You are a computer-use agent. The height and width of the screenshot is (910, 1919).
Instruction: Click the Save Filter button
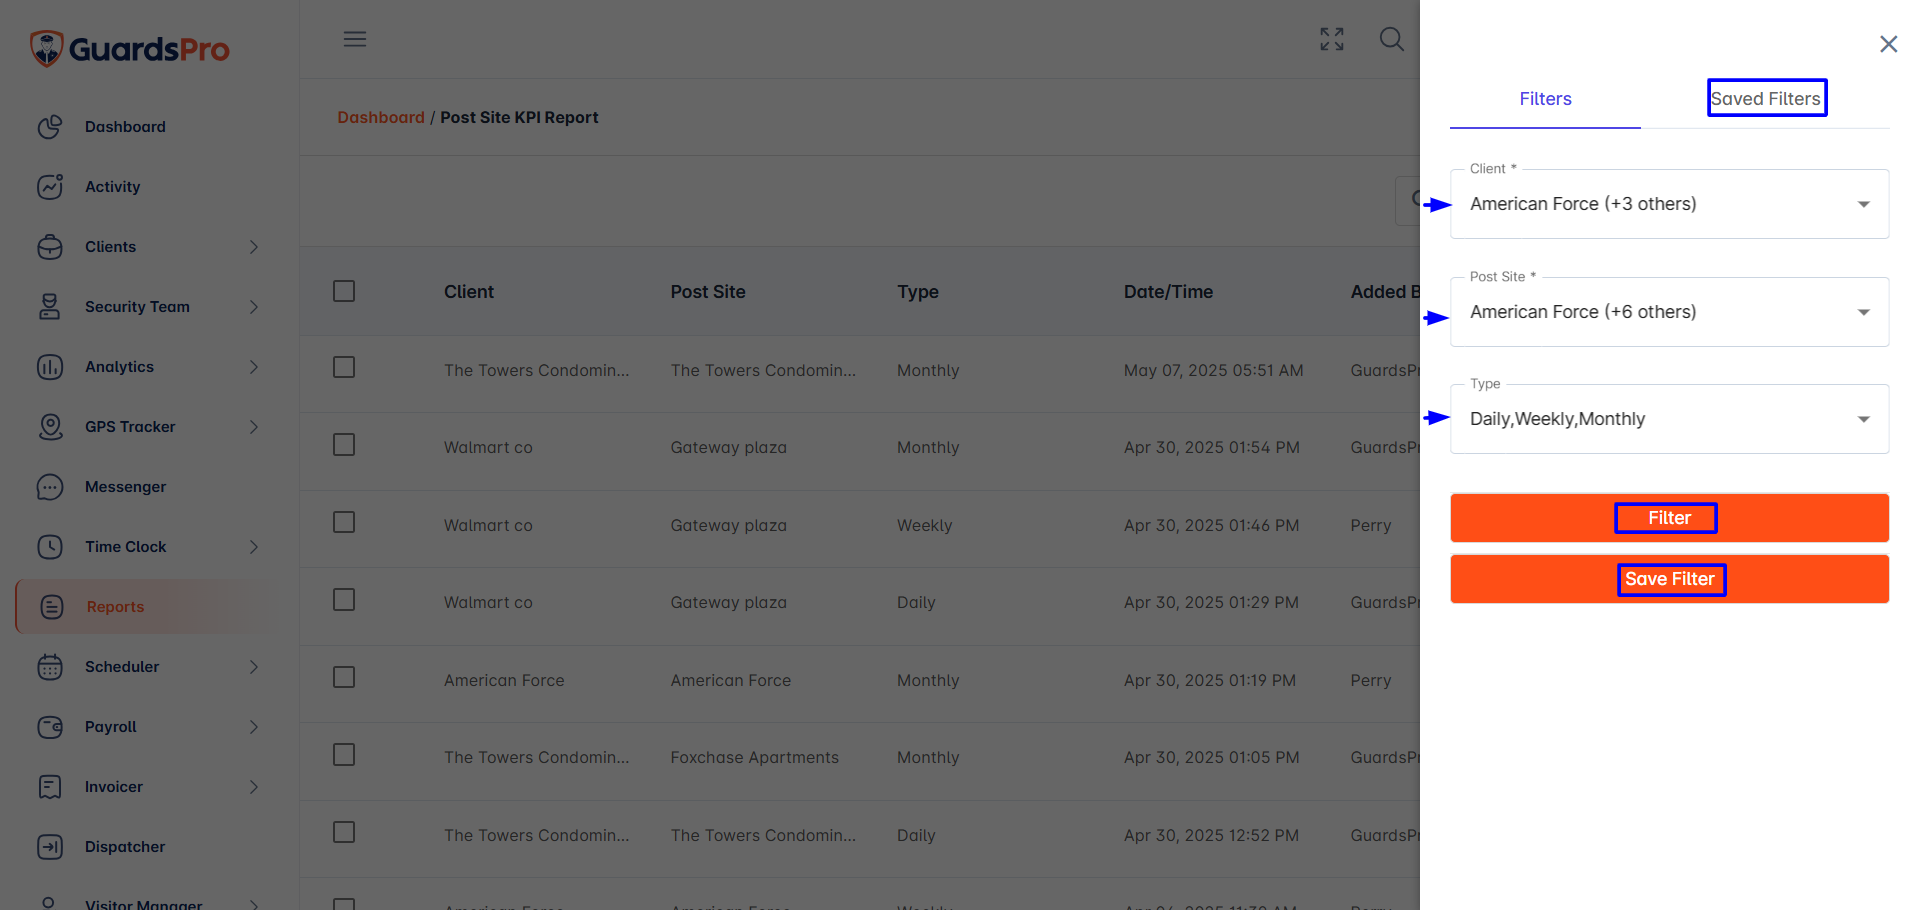click(x=1669, y=579)
